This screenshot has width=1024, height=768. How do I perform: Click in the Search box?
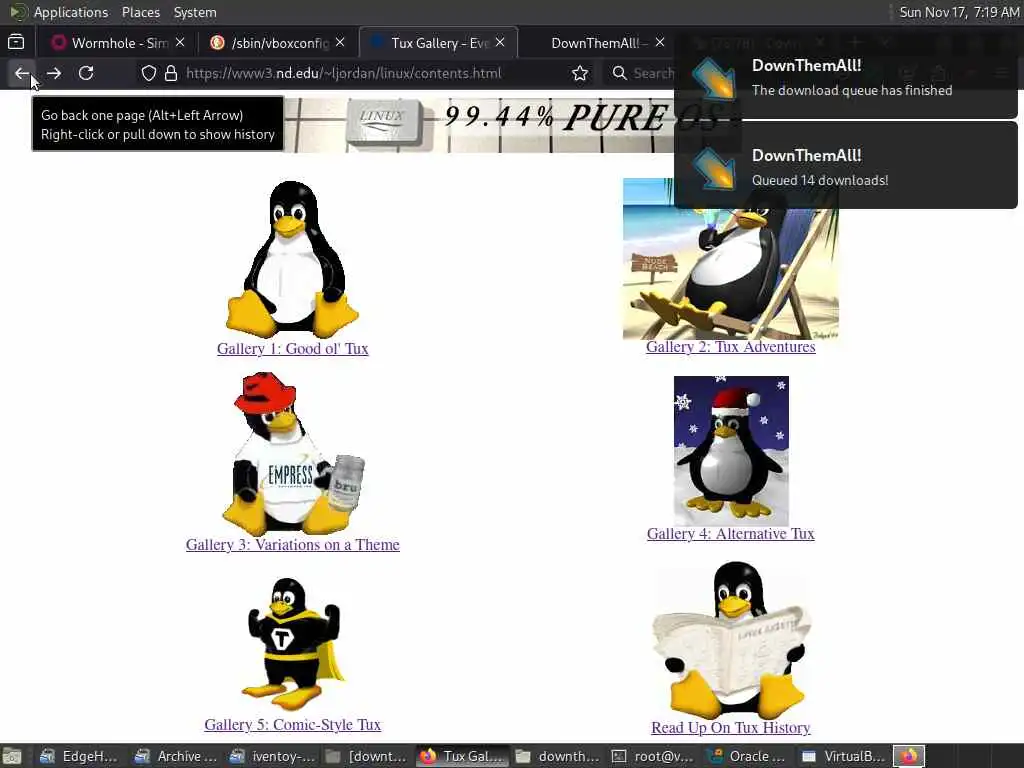click(x=653, y=73)
